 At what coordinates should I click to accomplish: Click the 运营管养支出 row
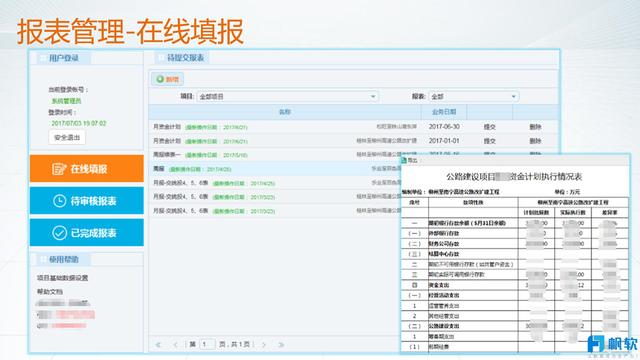[x=515, y=306]
